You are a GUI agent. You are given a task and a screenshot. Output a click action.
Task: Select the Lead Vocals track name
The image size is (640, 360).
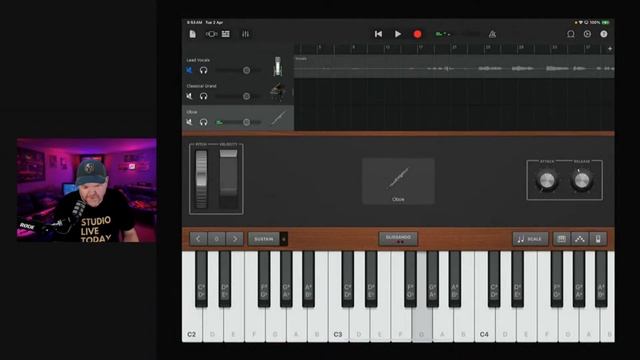tap(198, 60)
